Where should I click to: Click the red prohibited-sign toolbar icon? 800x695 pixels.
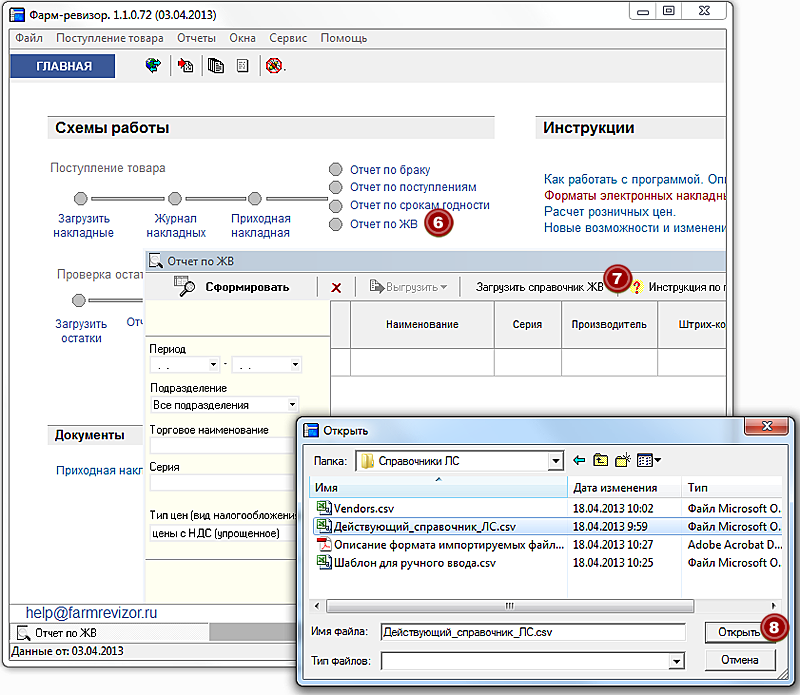tap(274, 65)
